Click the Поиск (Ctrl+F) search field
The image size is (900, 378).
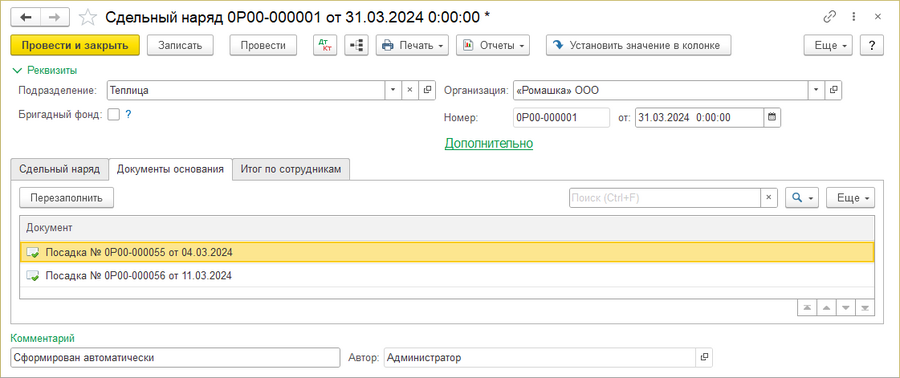coord(665,197)
